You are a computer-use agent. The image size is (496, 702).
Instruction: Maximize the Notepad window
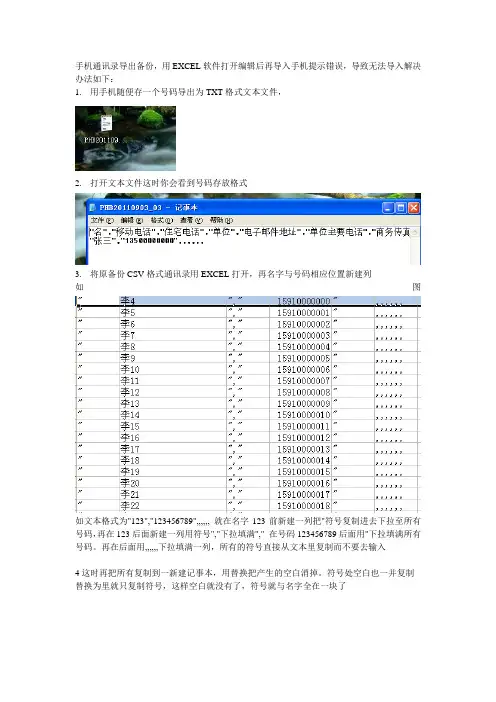401,208
